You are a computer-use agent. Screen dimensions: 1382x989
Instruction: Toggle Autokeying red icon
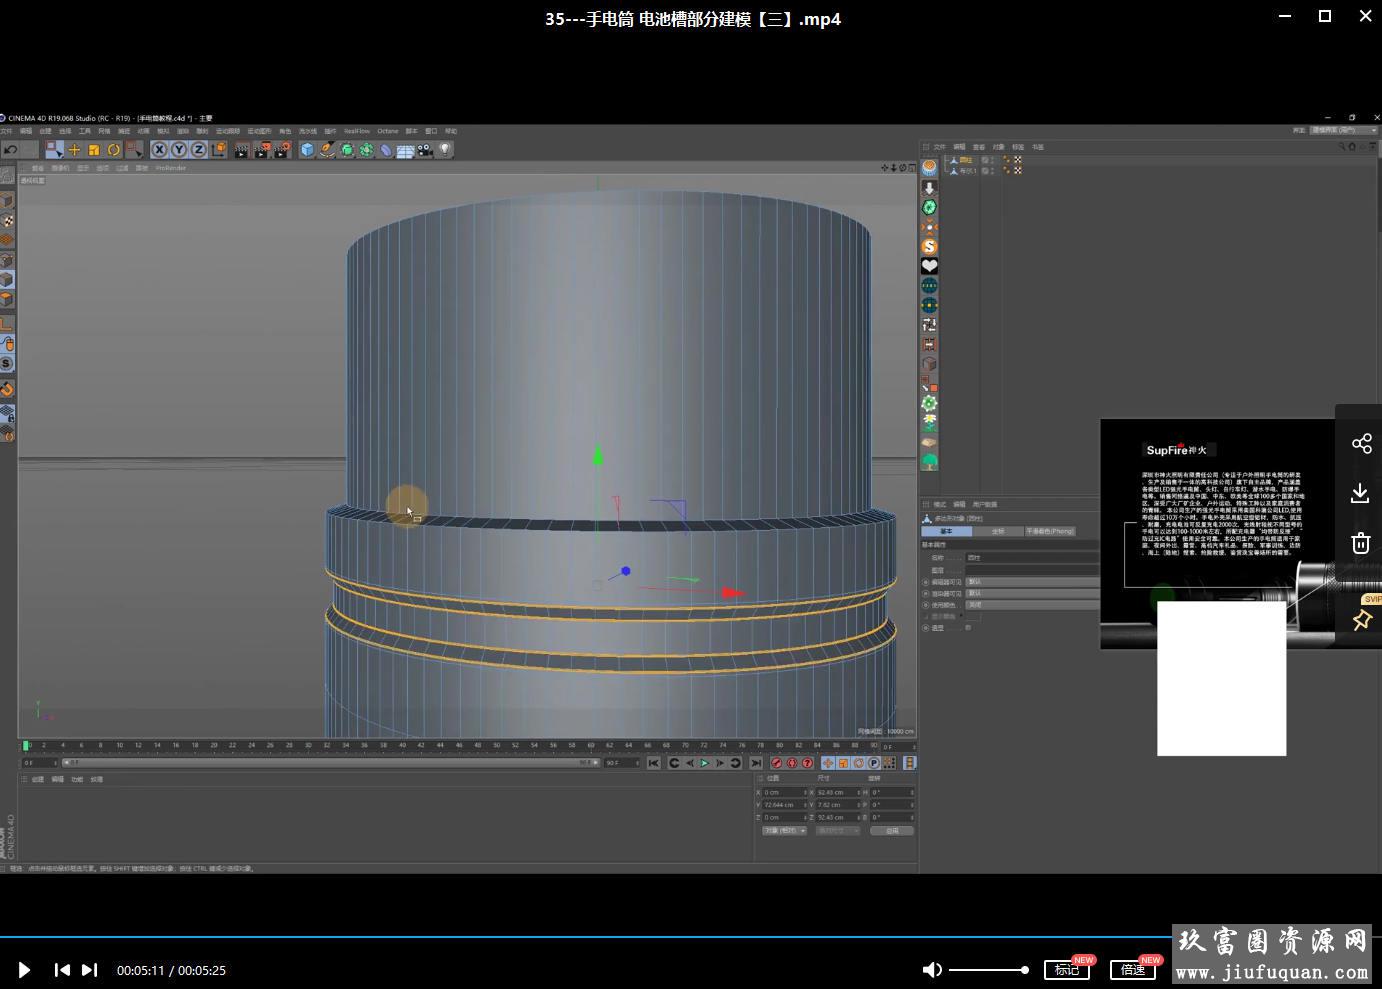pos(792,763)
